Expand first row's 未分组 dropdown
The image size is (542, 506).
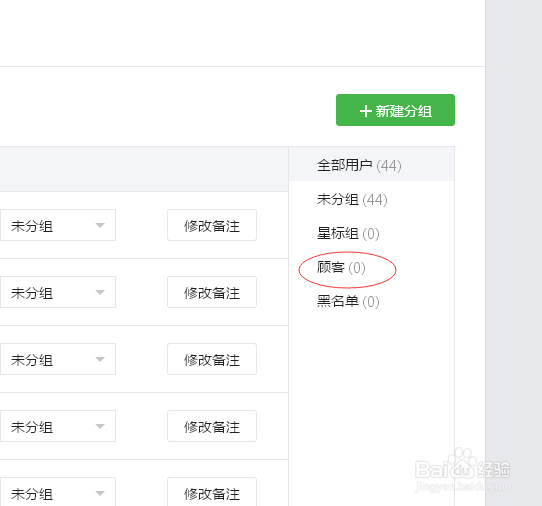[x=58, y=225]
